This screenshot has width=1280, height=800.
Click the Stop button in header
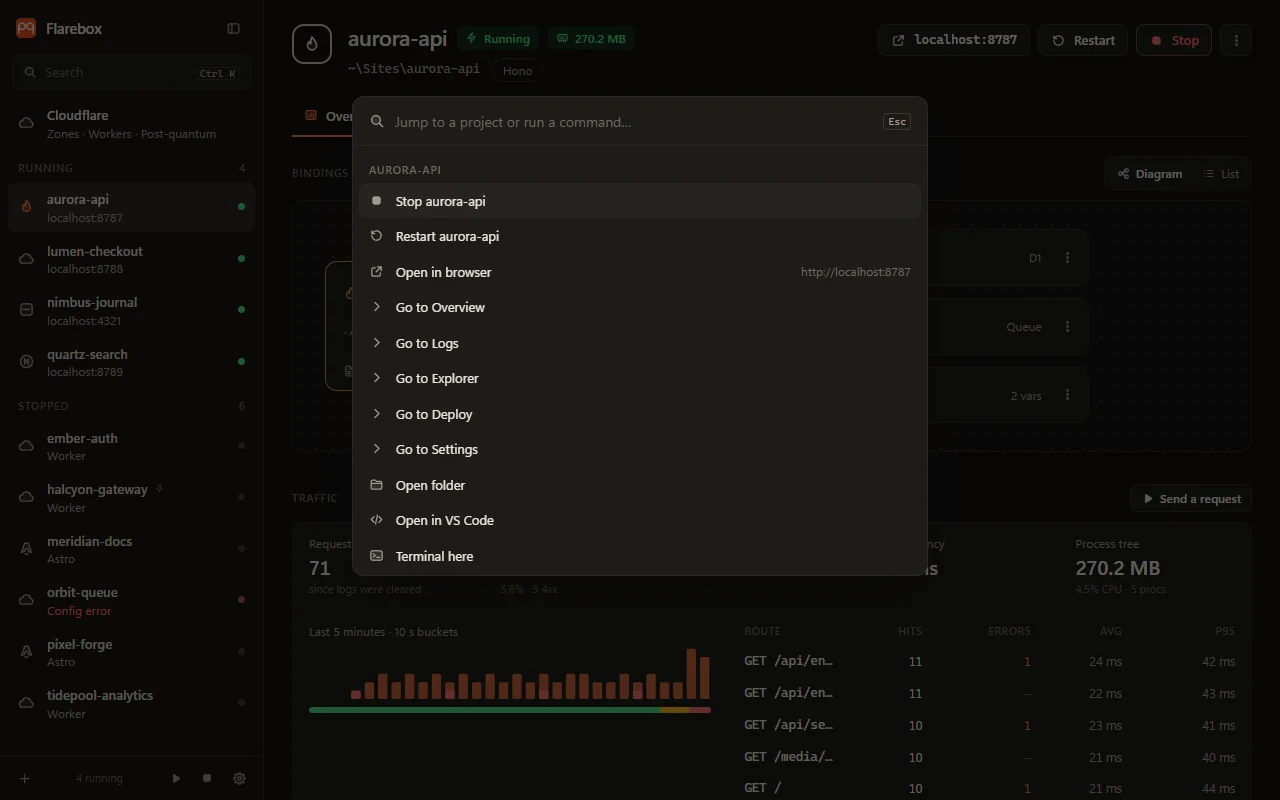pyautogui.click(x=1174, y=40)
